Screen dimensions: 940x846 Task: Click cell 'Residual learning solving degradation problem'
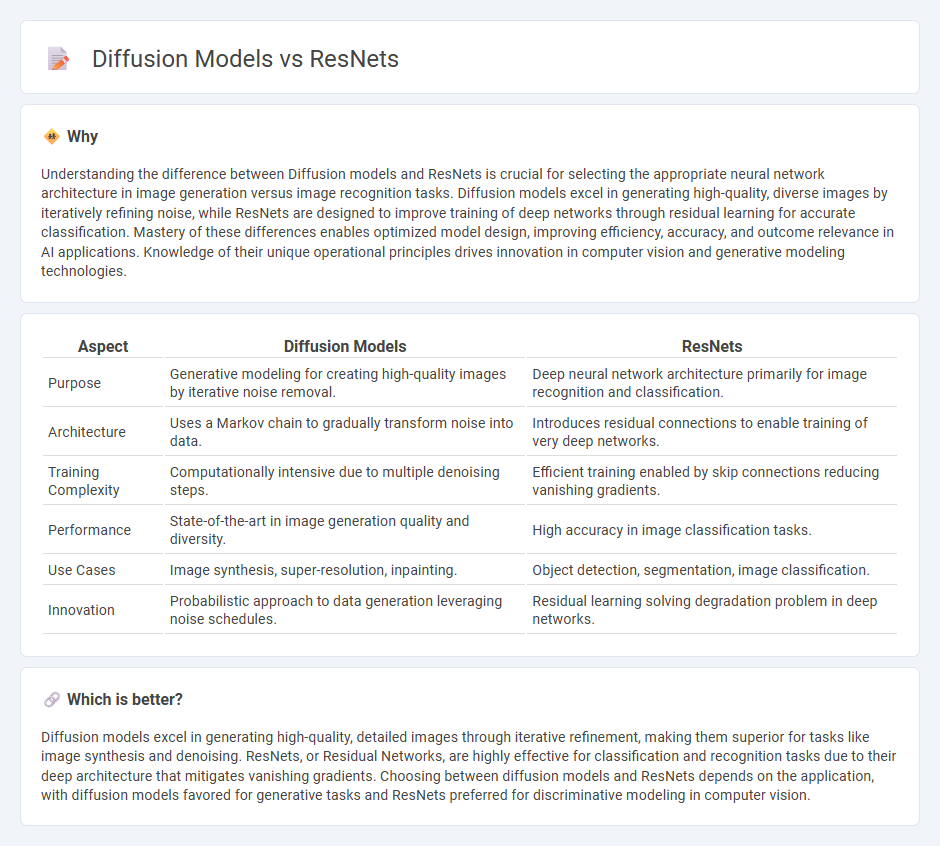712,610
